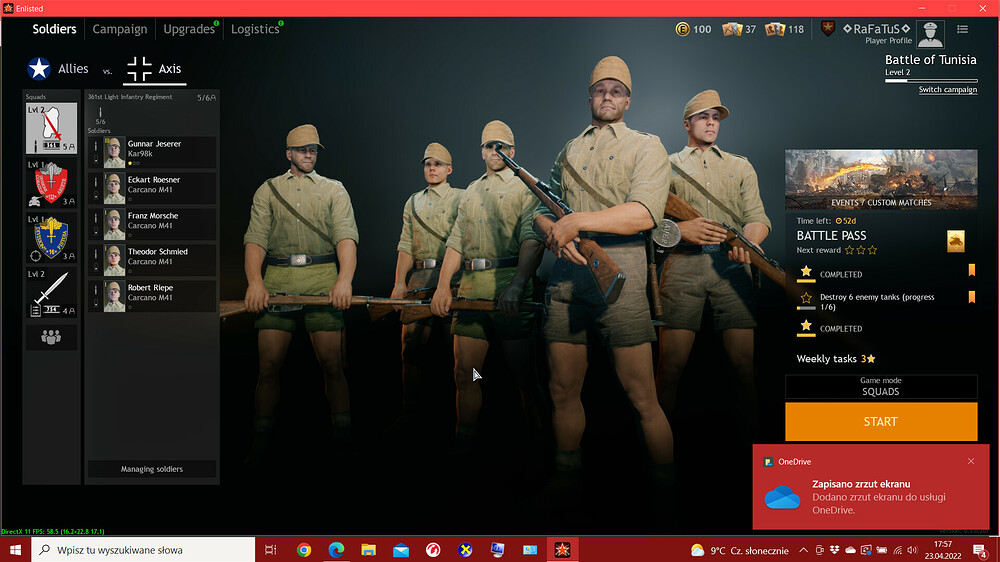Image resolution: width=1000 pixels, height=562 pixels.
Task: Click the red star rank badge
Action: click(828, 29)
